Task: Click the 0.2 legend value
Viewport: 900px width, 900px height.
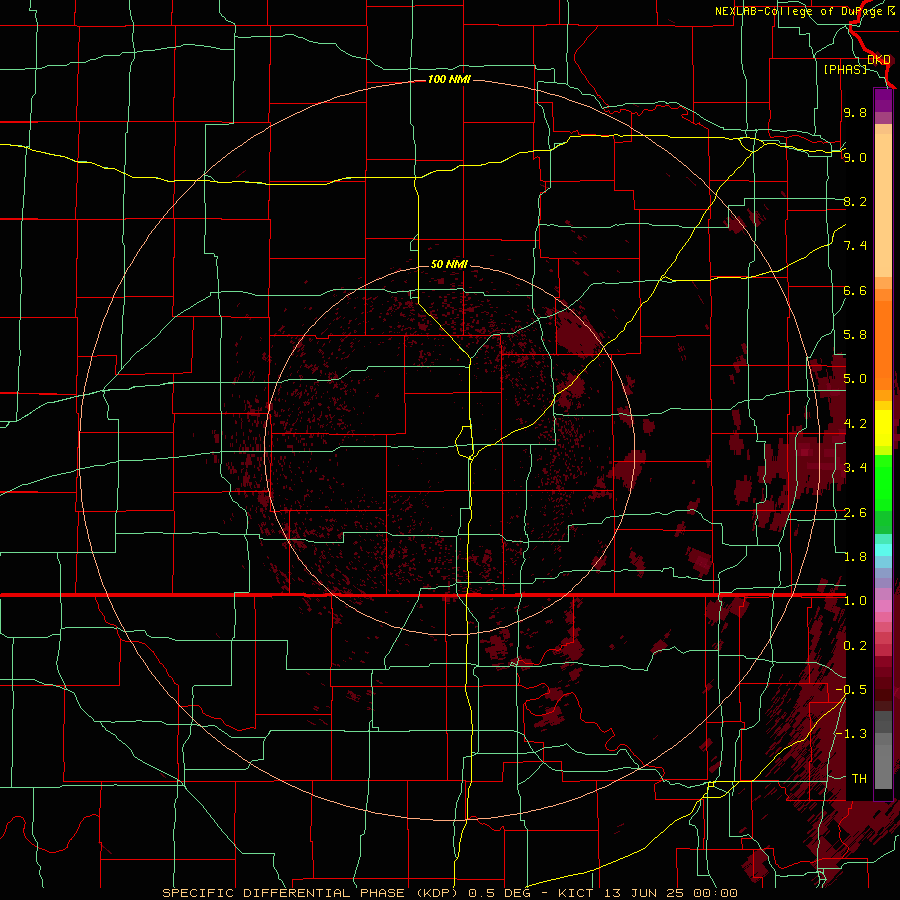Action: tap(855, 646)
